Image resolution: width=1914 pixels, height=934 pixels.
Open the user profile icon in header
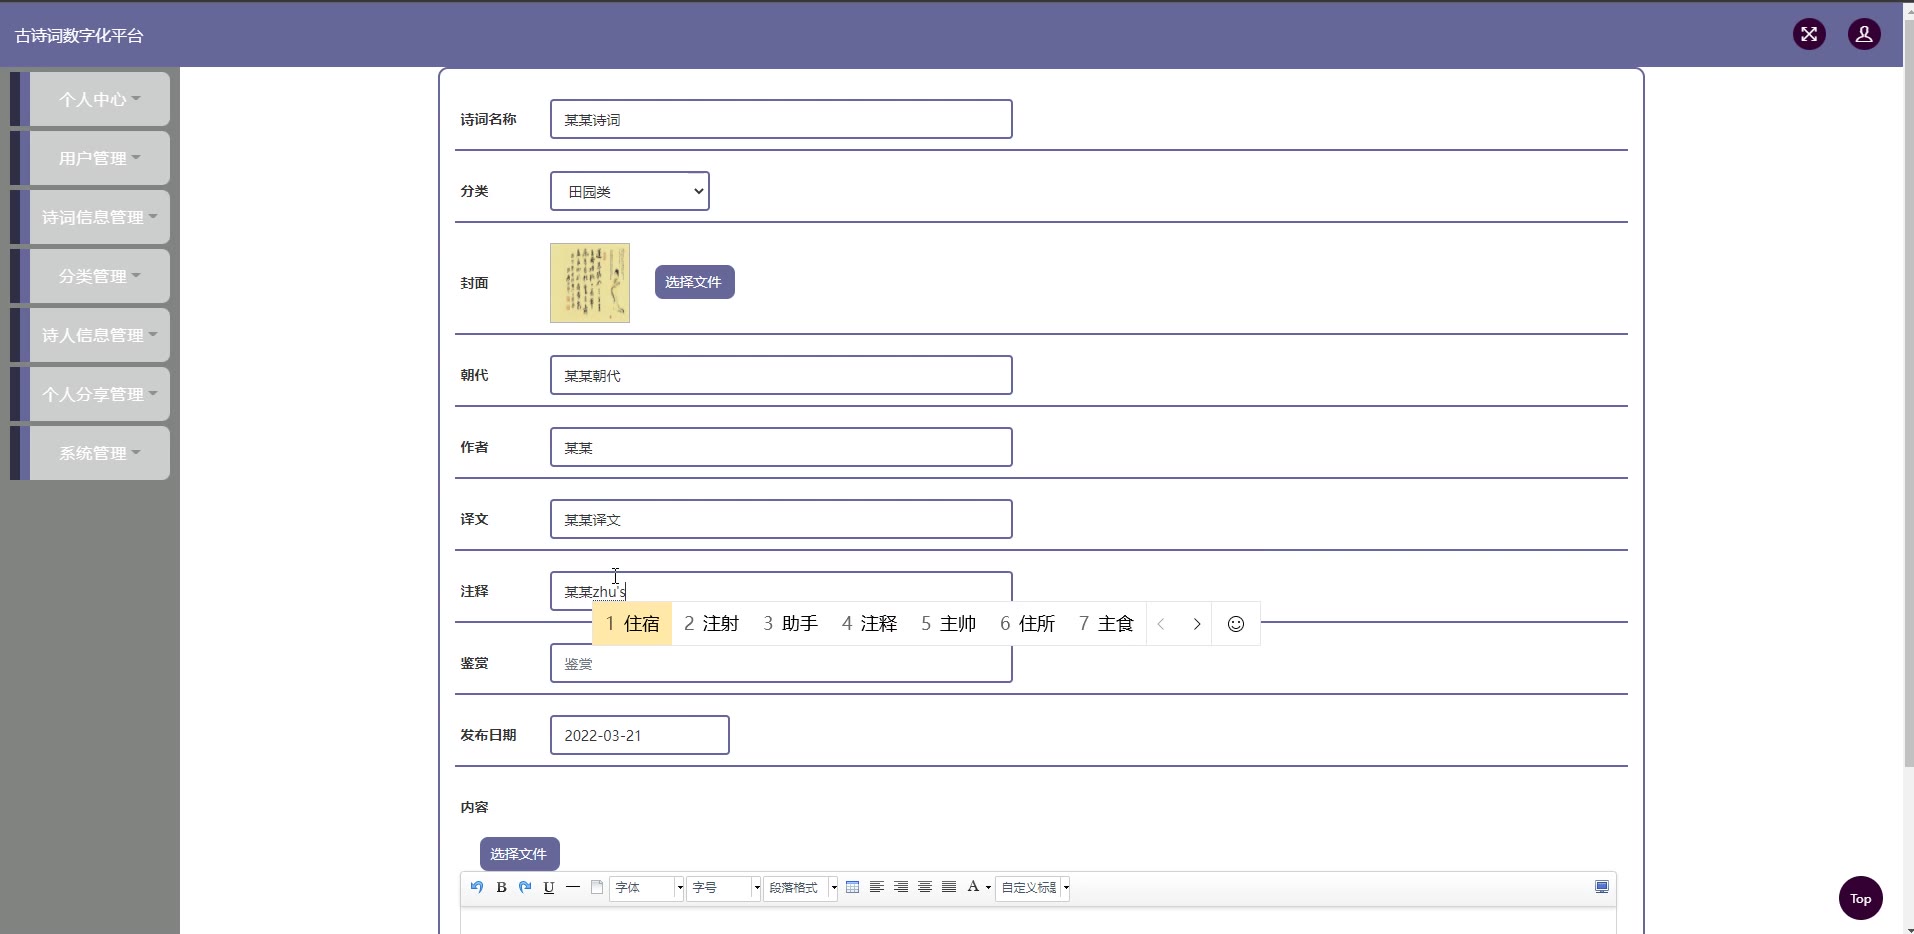pos(1864,34)
